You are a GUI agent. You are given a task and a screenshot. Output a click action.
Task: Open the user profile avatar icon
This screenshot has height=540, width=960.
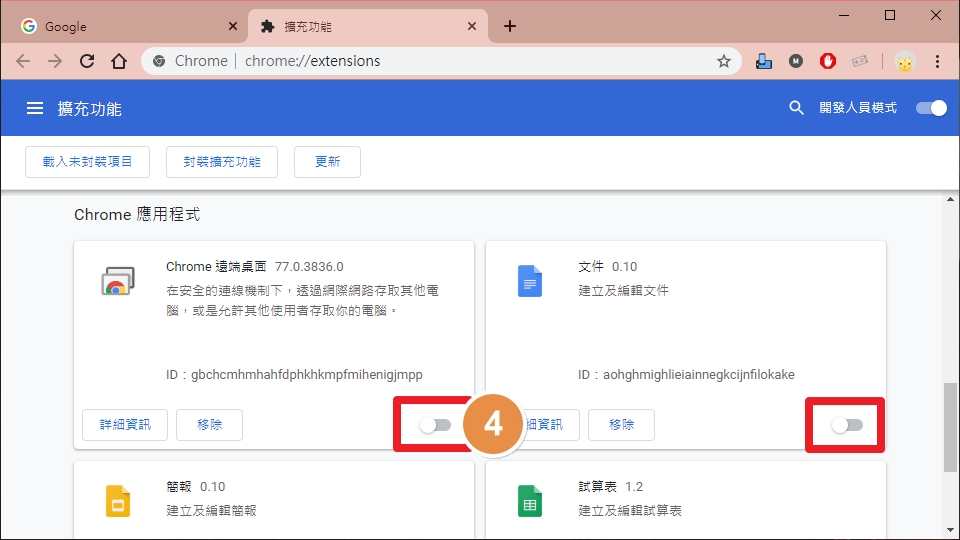coord(905,61)
